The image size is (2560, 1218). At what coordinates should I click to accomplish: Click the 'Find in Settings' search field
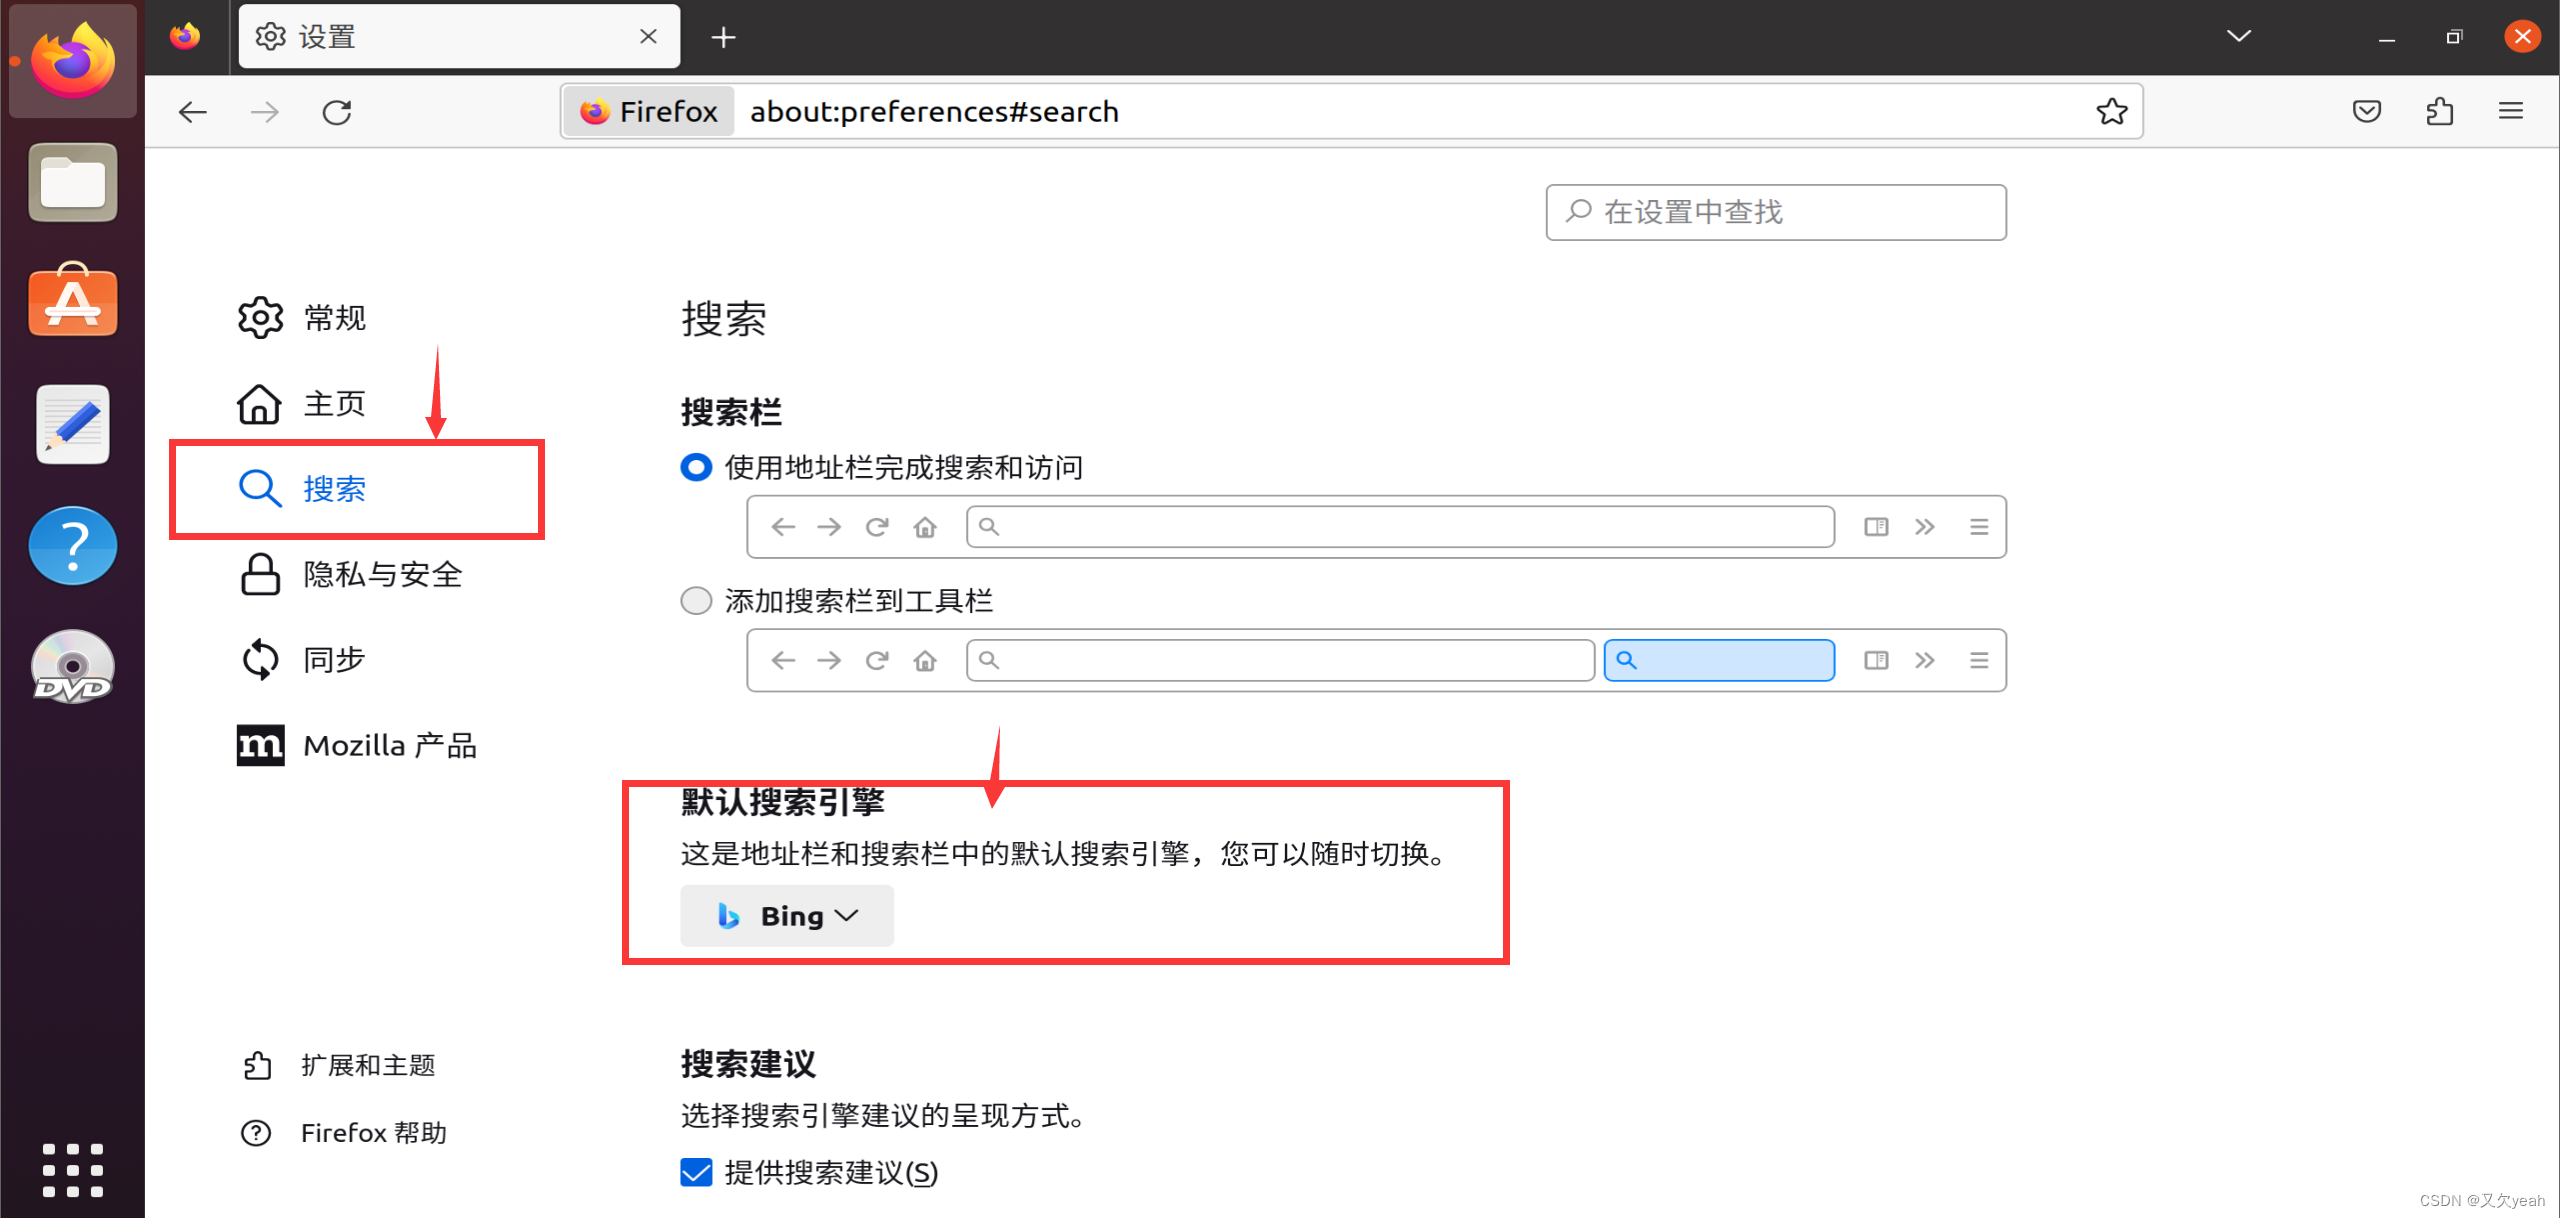click(x=1776, y=212)
